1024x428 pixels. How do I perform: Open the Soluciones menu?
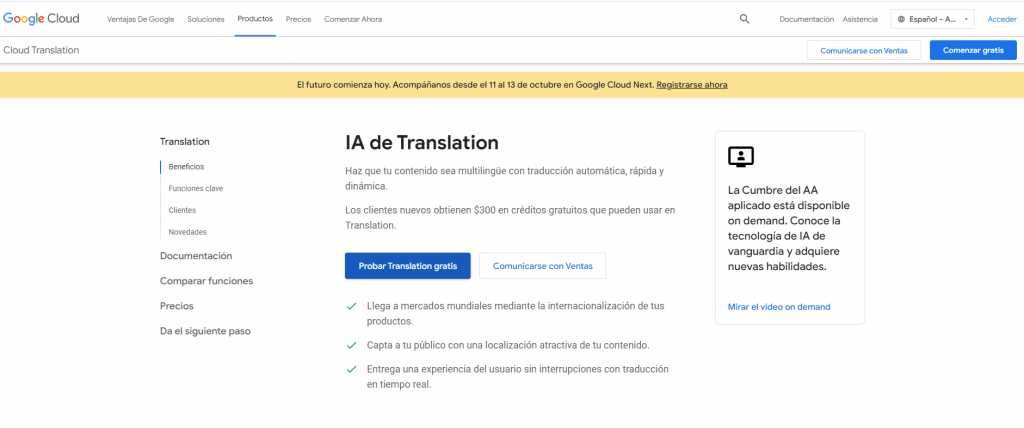(205, 19)
